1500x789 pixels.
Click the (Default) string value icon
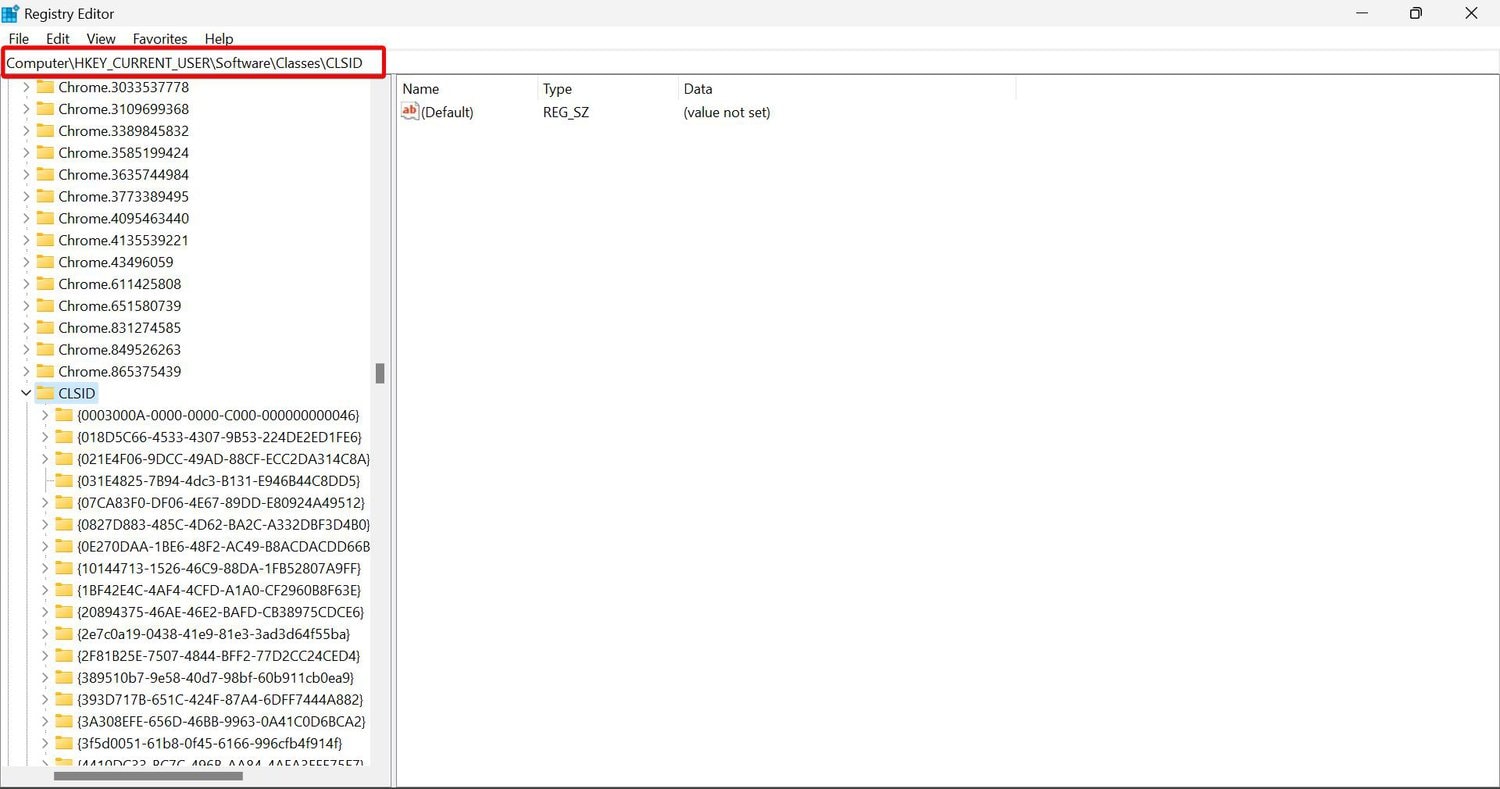(x=410, y=112)
